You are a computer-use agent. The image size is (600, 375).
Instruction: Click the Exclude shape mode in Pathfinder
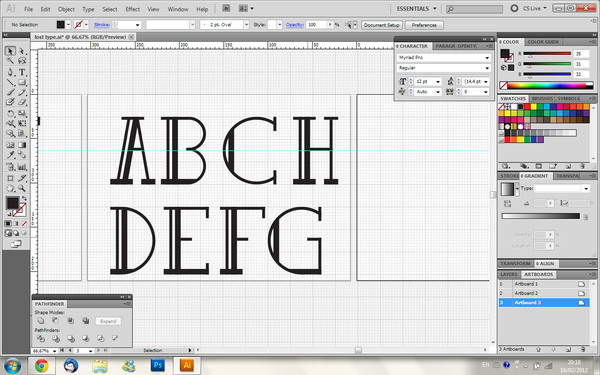coord(85,321)
